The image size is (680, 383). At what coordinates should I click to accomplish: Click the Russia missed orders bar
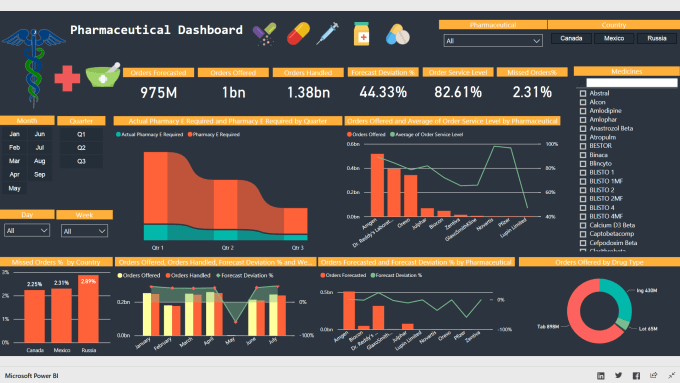[x=88, y=308]
